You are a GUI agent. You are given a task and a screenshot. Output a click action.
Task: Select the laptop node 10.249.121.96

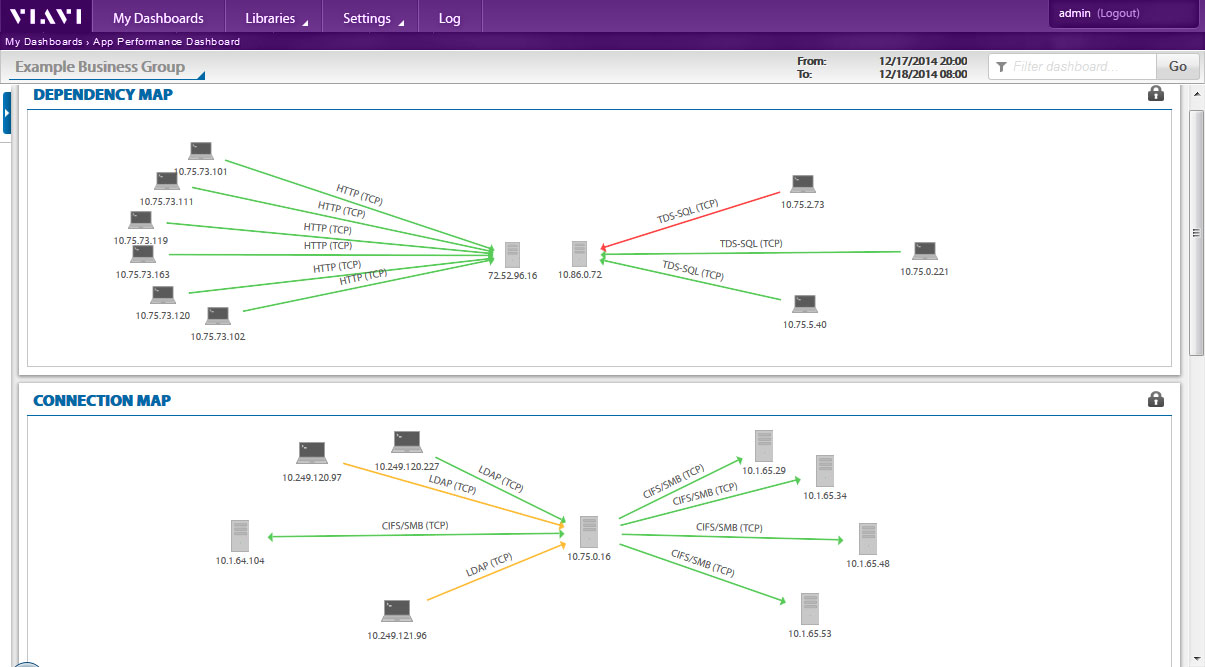point(397,611)
